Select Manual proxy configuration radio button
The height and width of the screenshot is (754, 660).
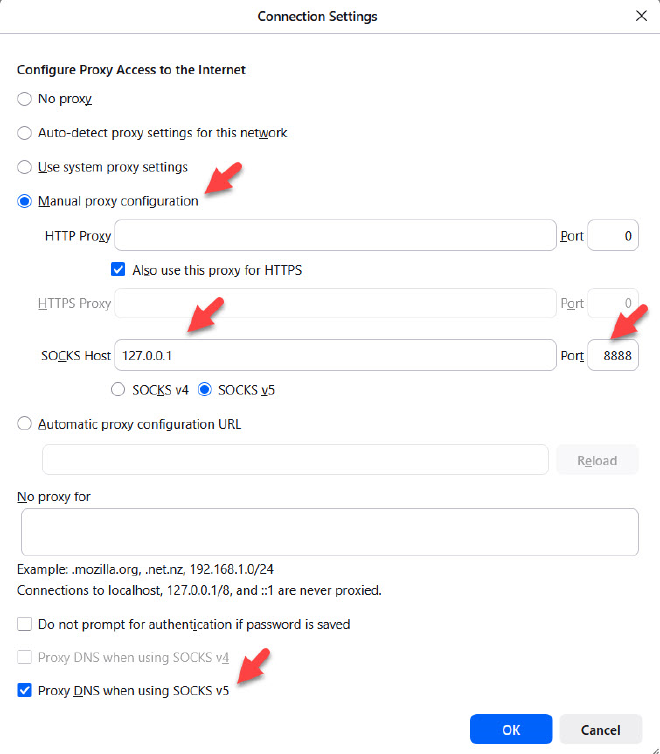pyautogui.click(x=25, y=201)
